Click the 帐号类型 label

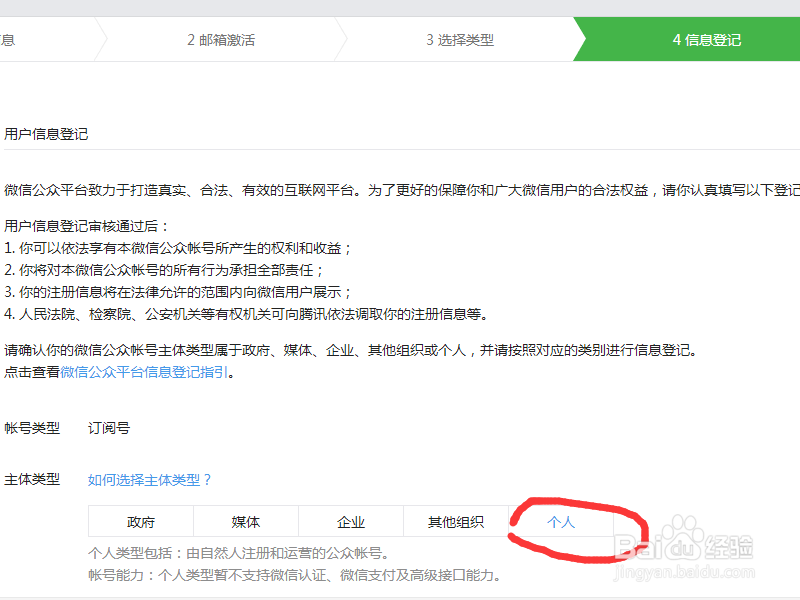[x=32, y=428]
